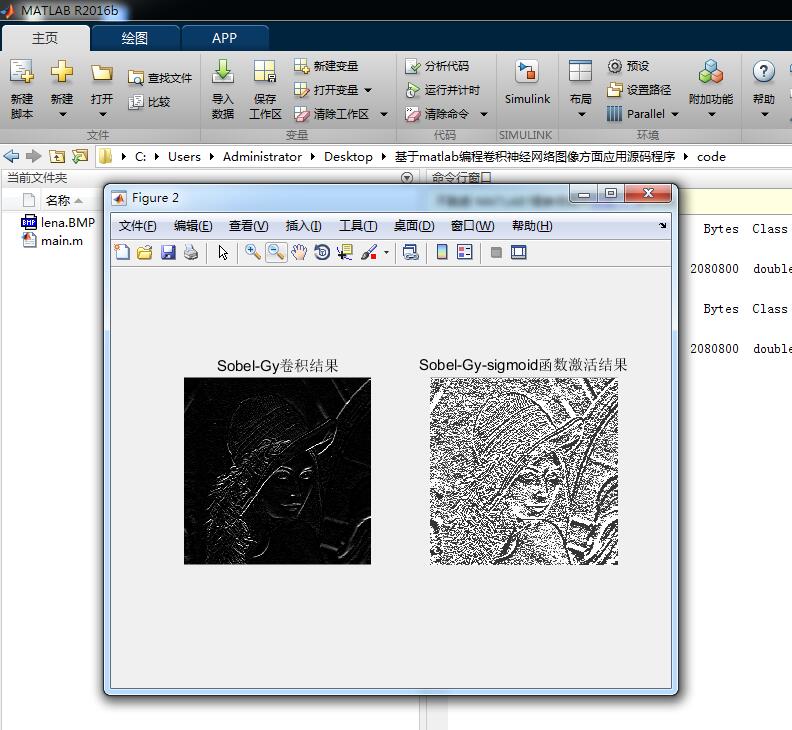This screenshot has width=792, height=730.
Task: Click Administrator in the address path
Action: point(262,157)
